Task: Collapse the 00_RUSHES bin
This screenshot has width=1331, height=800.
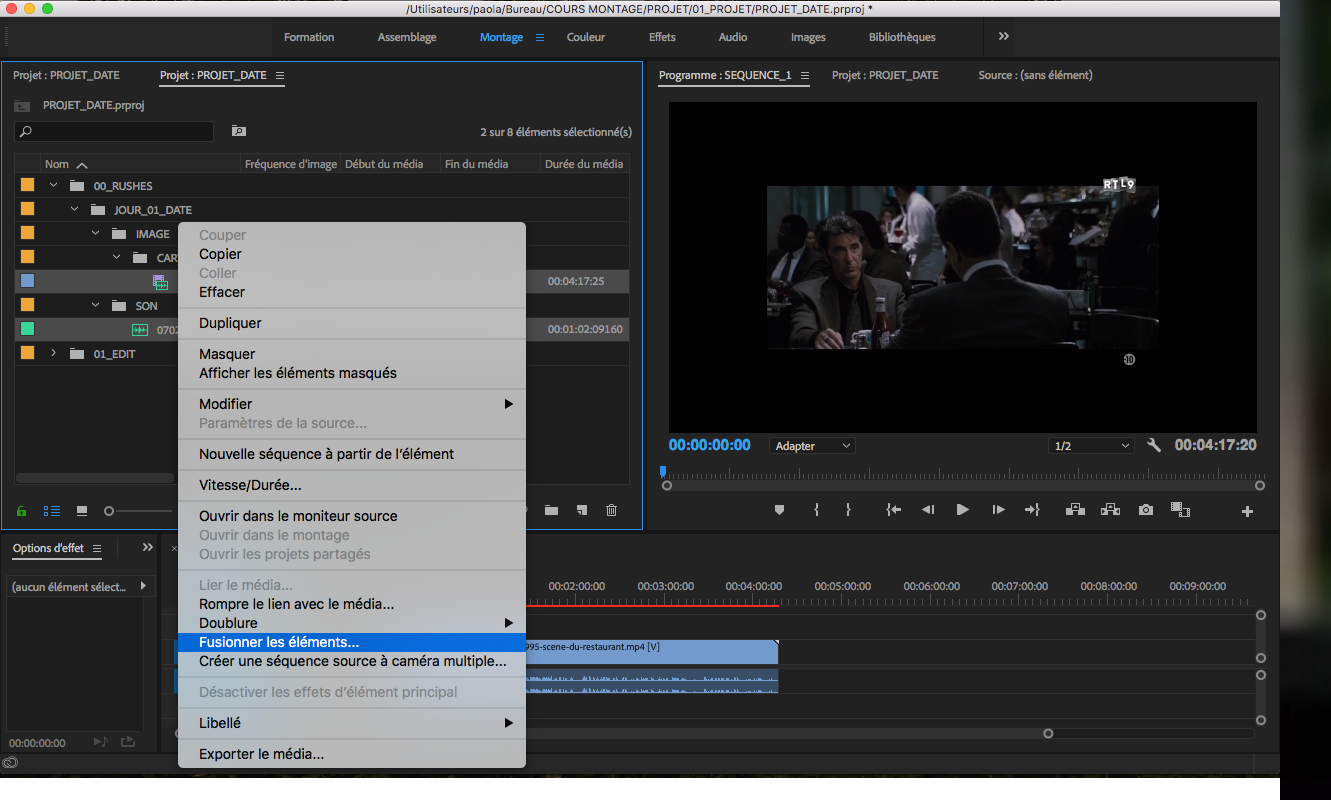Action: tap(54, 185)
